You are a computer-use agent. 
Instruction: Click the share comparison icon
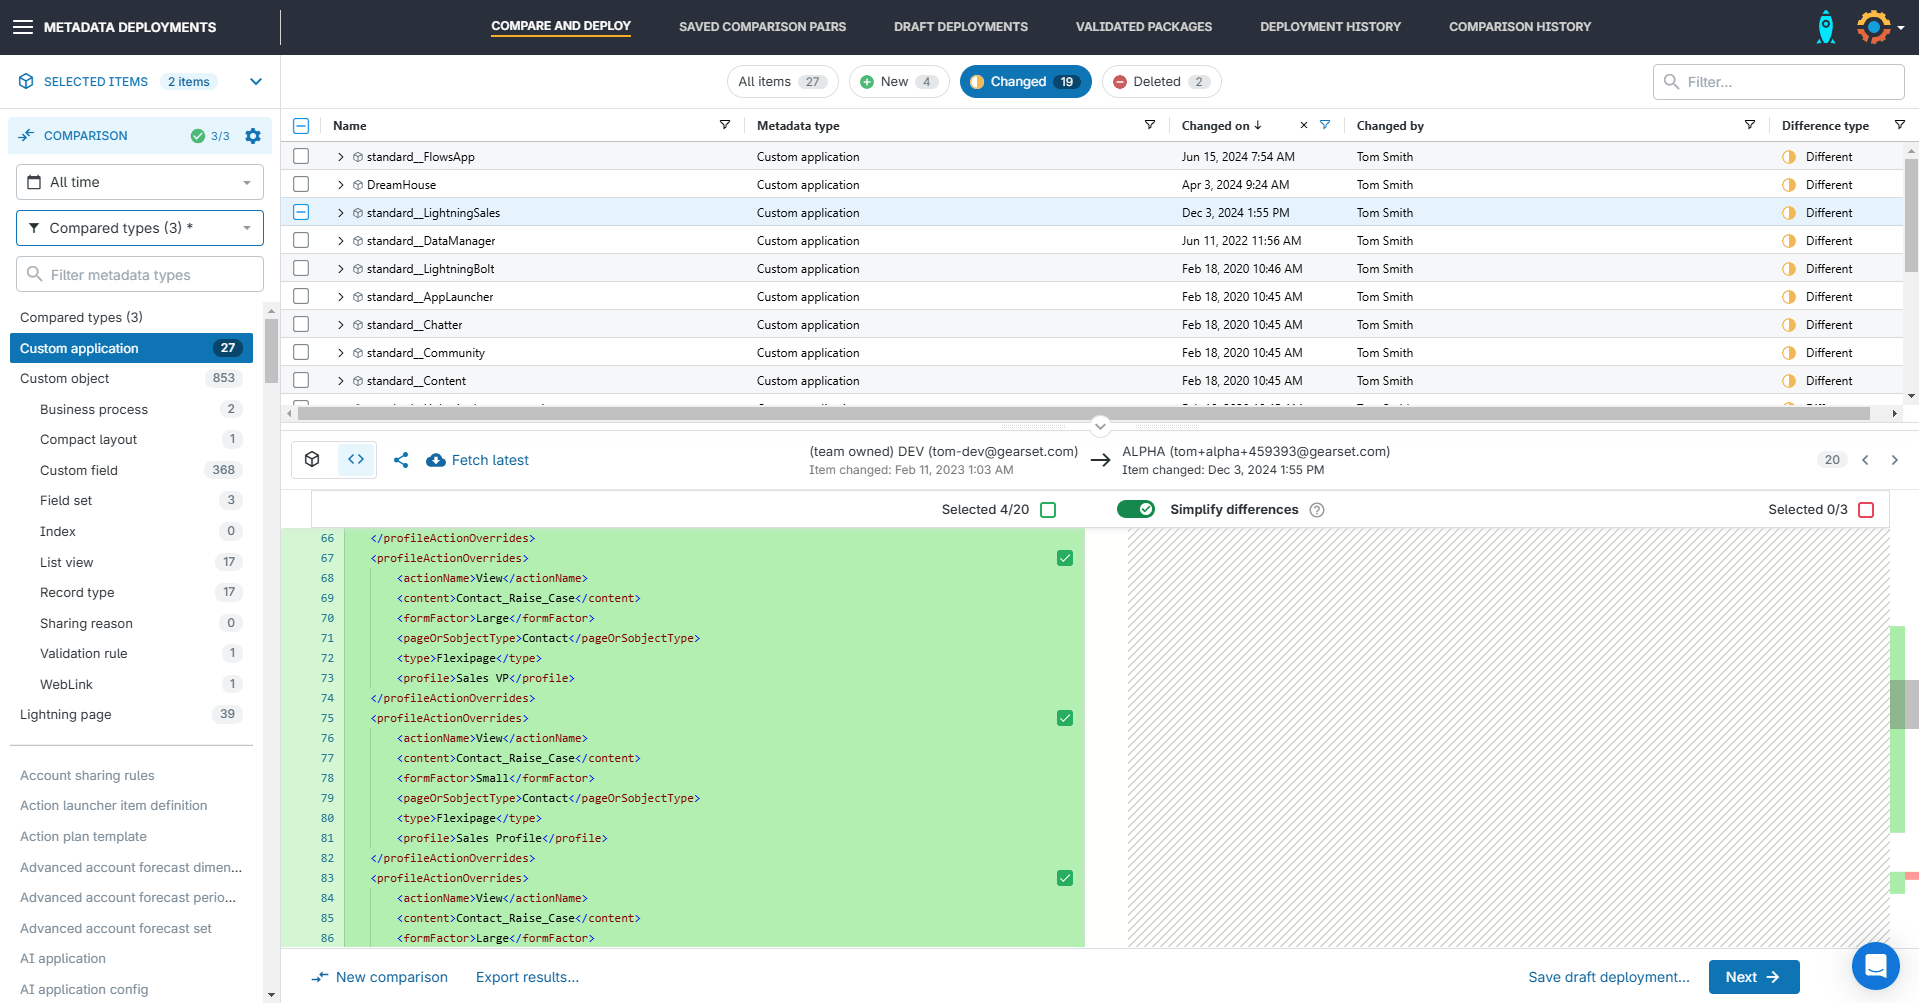[401, 460]
